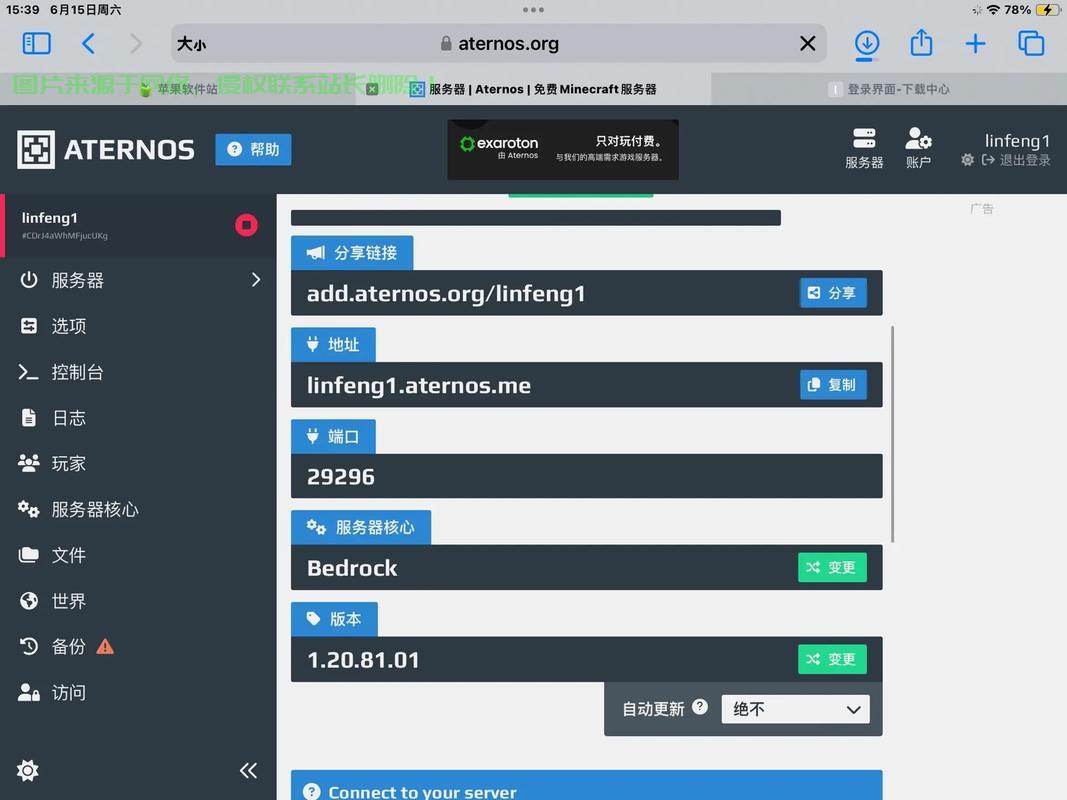This screenshot has height=800, width=1067.
Task: Click the 自动更新 help question icon
Action: pyautogui.click(x=700, y=707)
